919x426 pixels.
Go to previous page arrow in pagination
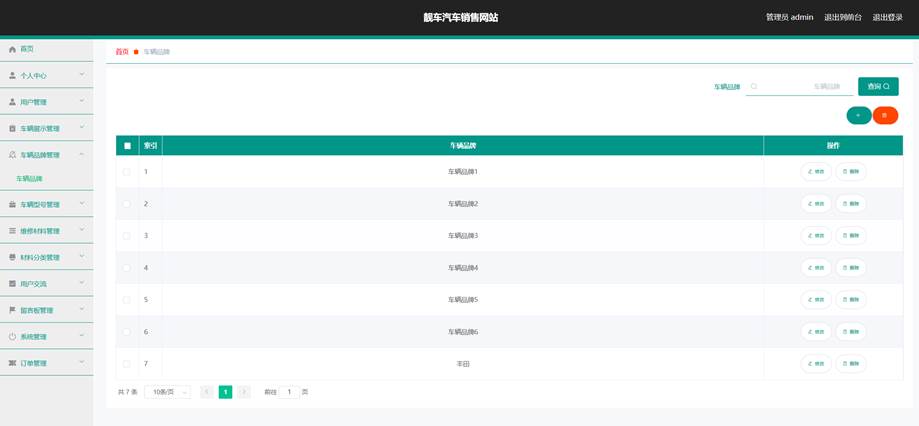207,392
